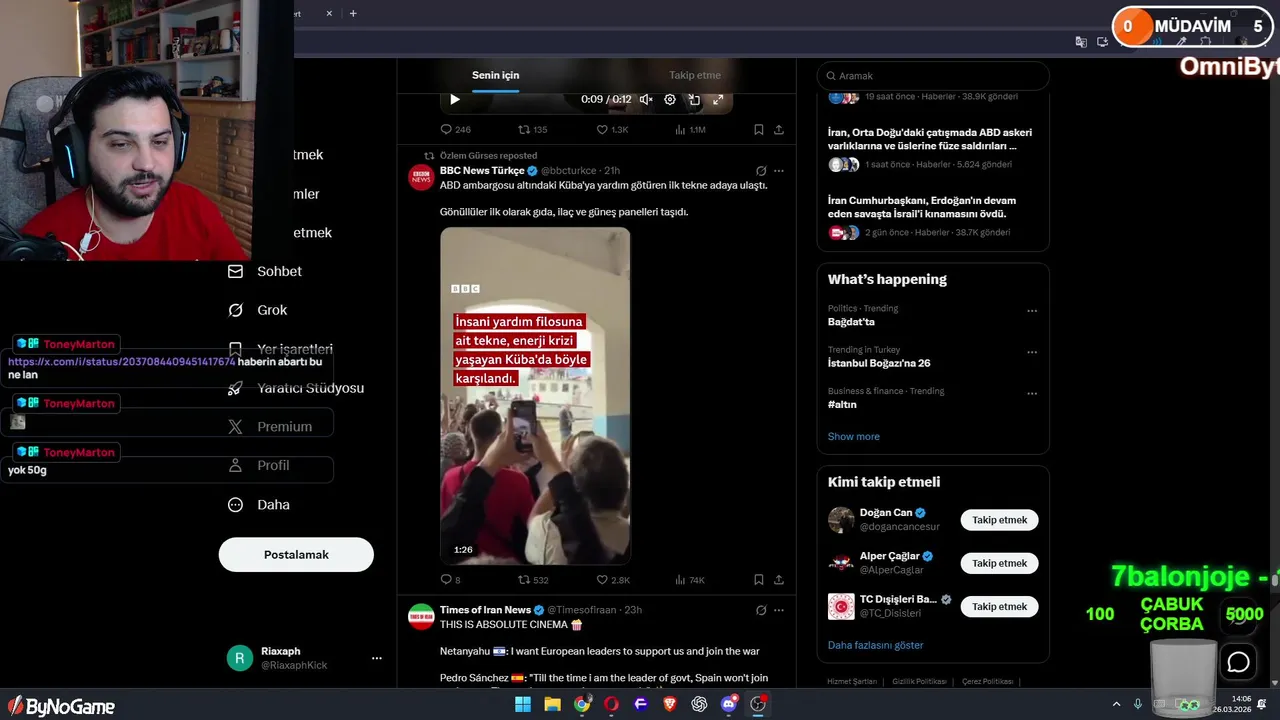The height and width of the screenshot is (720, 1280).
Task: Share the top video post
Action: click(x=779, y=130)
